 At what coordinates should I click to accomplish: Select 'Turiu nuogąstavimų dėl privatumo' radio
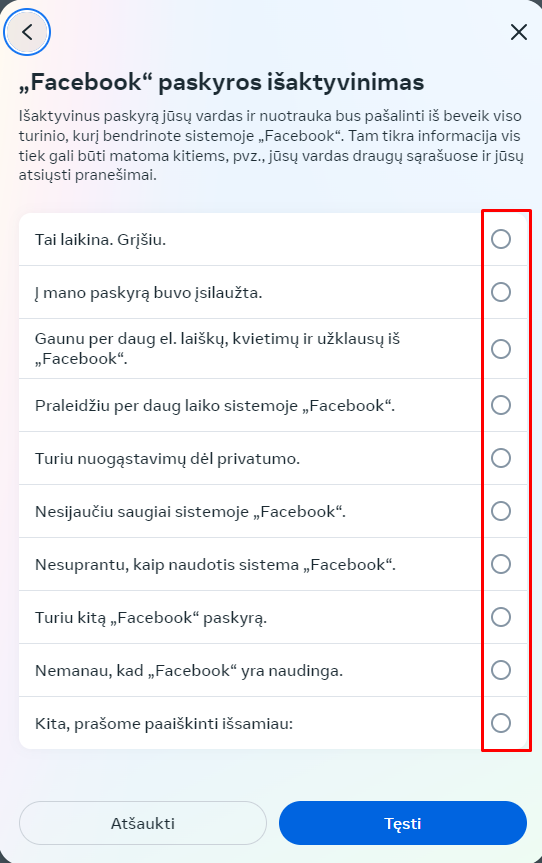[x=501, y=458]
